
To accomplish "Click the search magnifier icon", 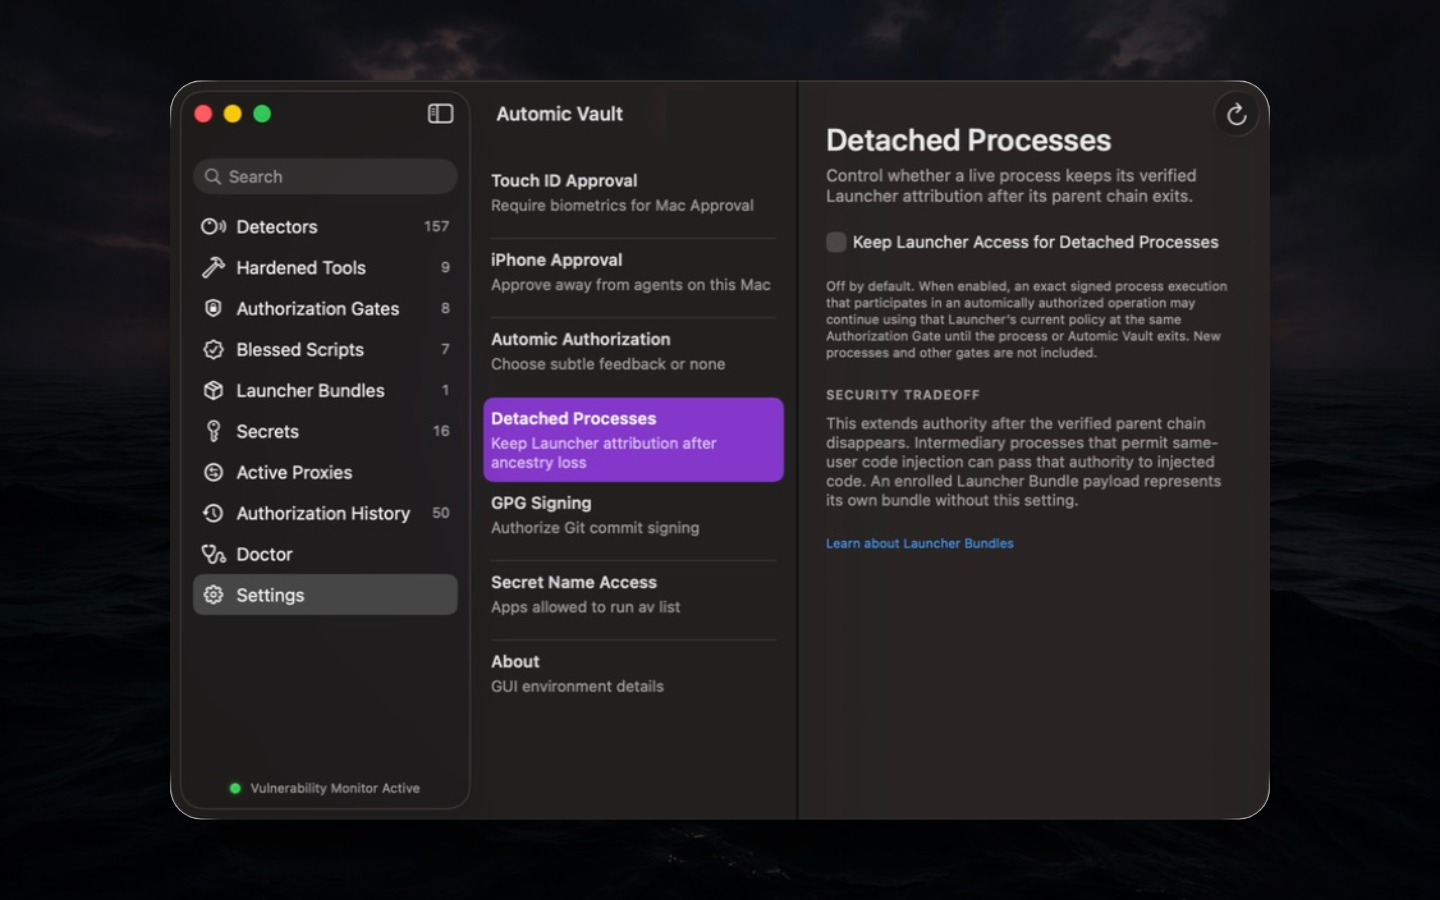I will pos(213,177).
